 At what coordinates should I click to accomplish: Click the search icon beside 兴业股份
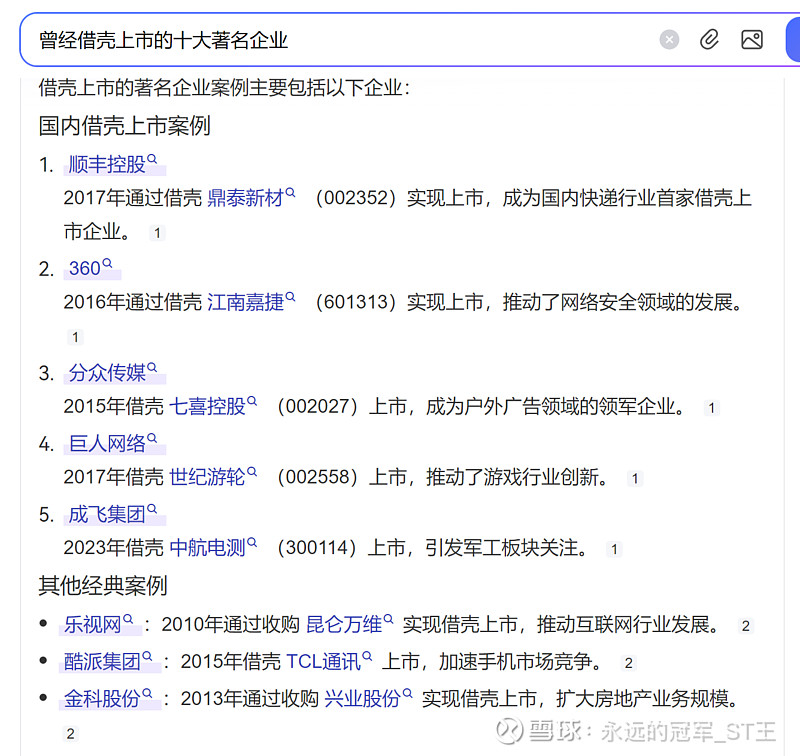(x=407, y=693)
